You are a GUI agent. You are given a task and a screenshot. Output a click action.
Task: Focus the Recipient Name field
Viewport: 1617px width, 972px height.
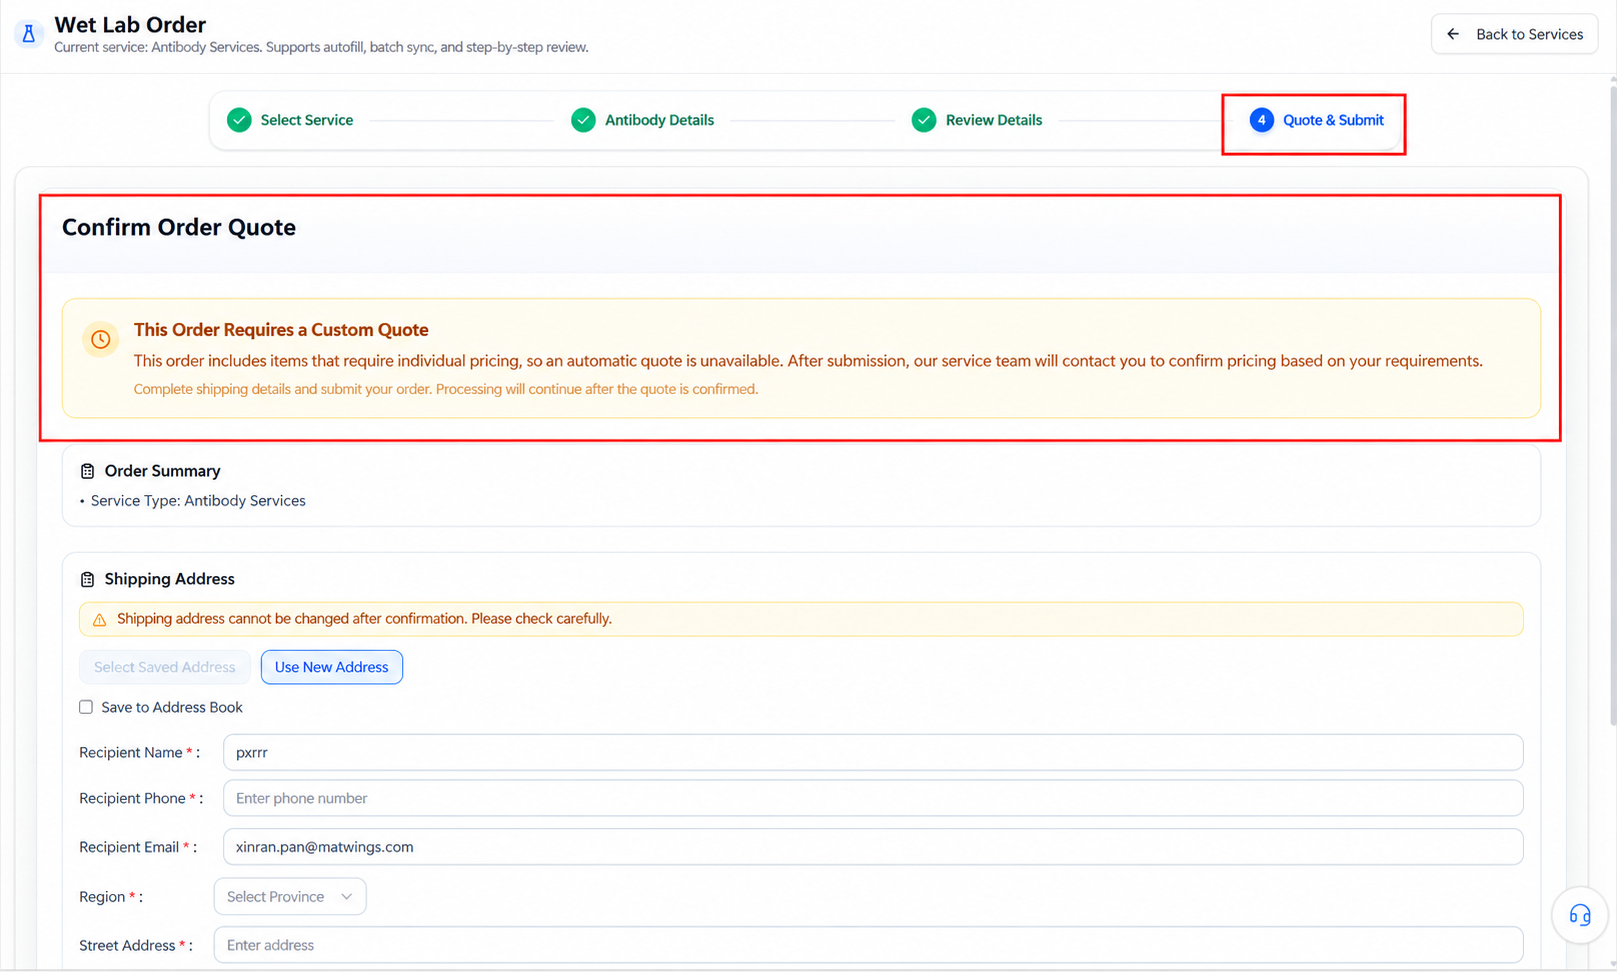tap(873, 753)
